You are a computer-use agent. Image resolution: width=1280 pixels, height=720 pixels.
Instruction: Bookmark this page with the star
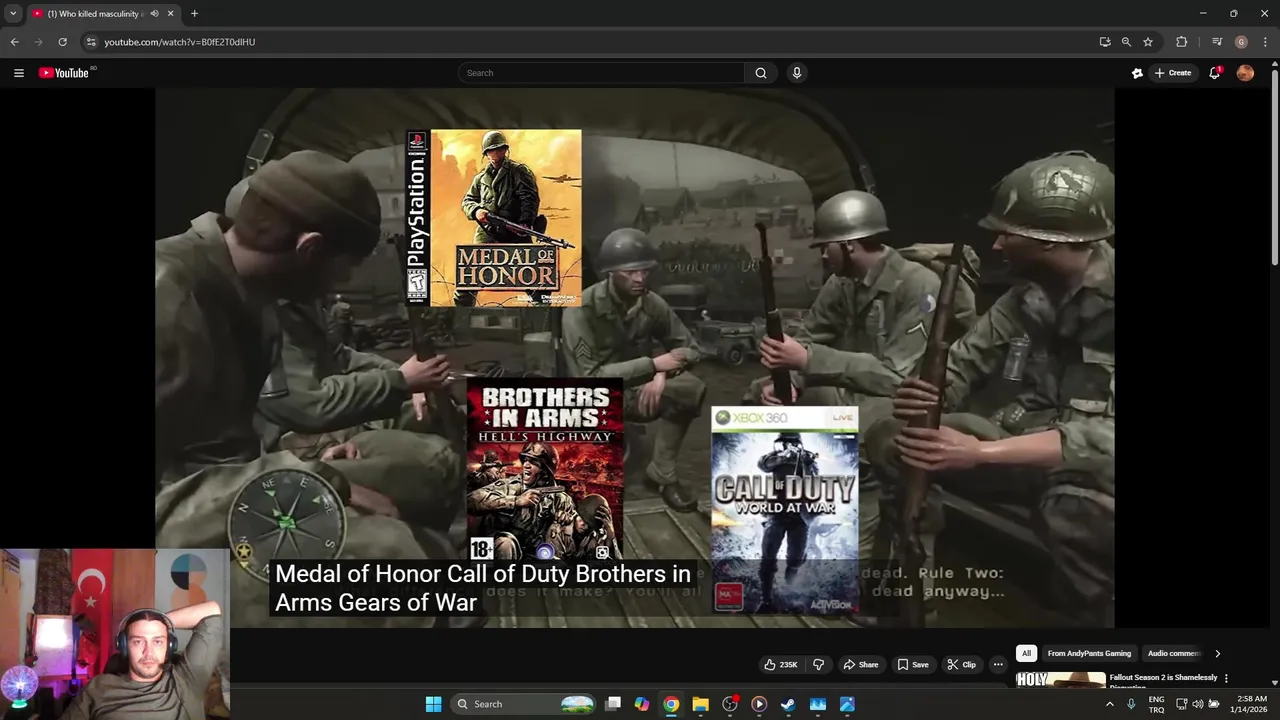(1148, 42)
